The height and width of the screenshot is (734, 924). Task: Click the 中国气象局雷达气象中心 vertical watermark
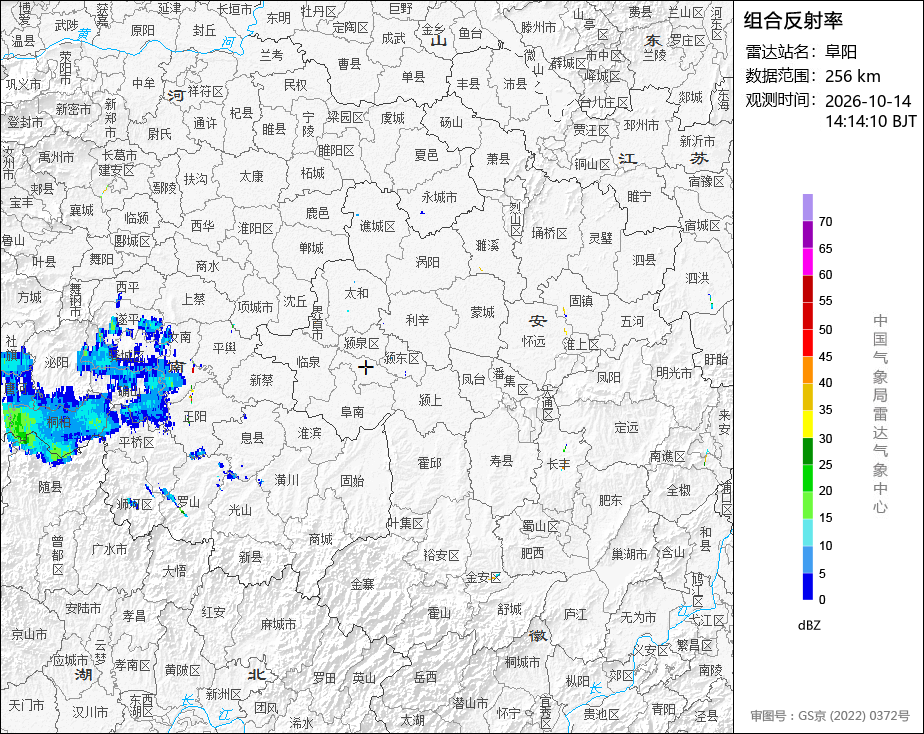(880, 414)
